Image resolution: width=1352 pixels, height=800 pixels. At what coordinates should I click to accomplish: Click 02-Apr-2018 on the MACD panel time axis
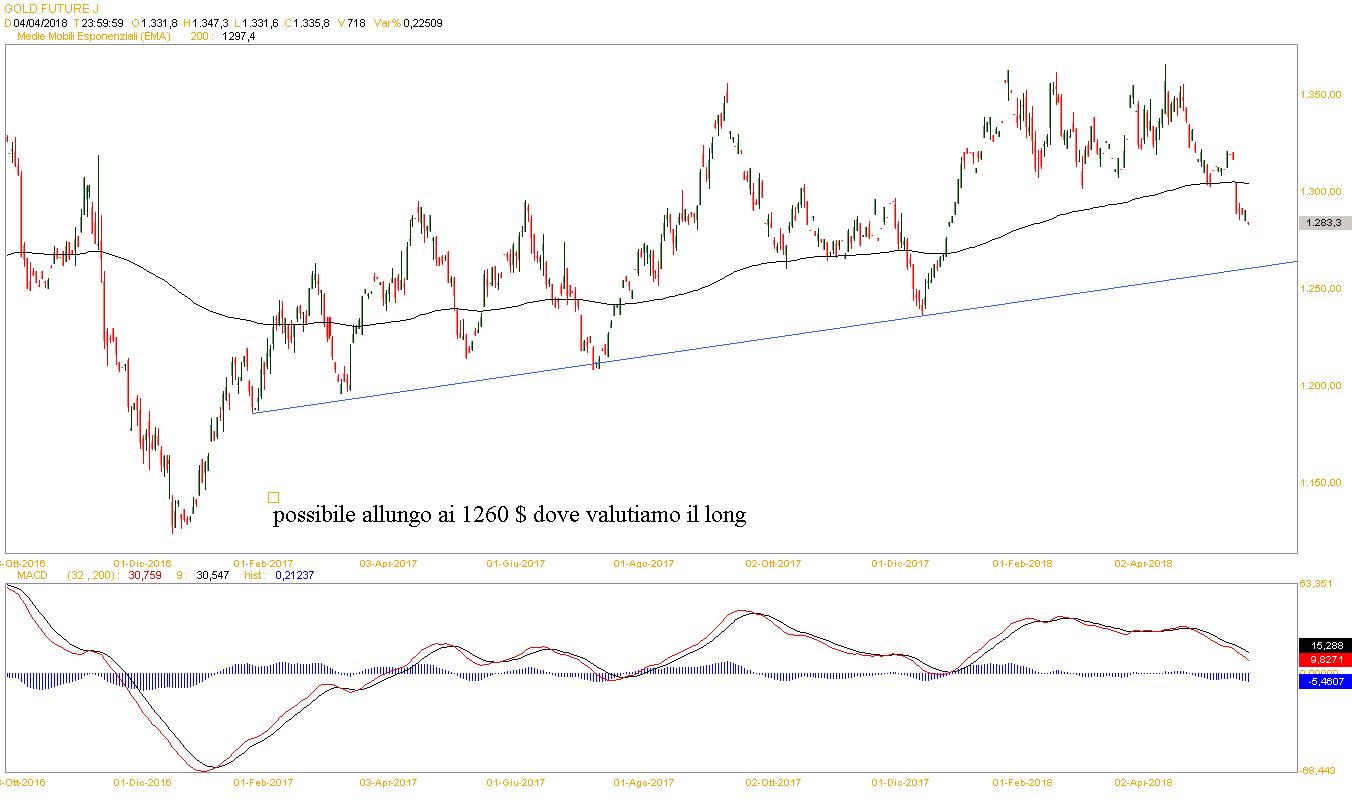coord(1143,782)
